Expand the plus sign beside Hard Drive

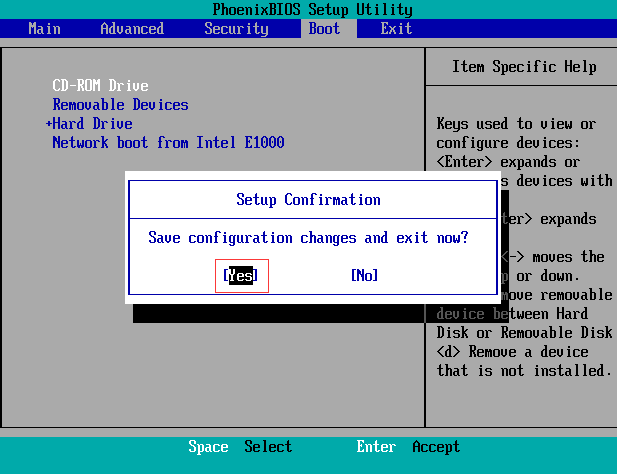(x=48, y=124)
